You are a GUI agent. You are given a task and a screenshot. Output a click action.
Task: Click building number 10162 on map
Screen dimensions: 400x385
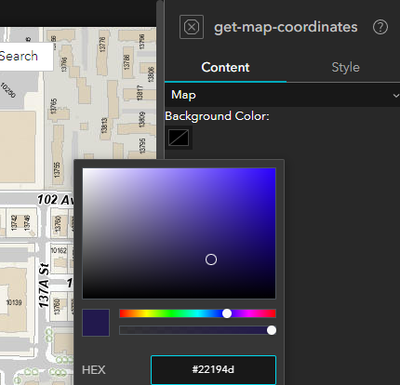59,250
